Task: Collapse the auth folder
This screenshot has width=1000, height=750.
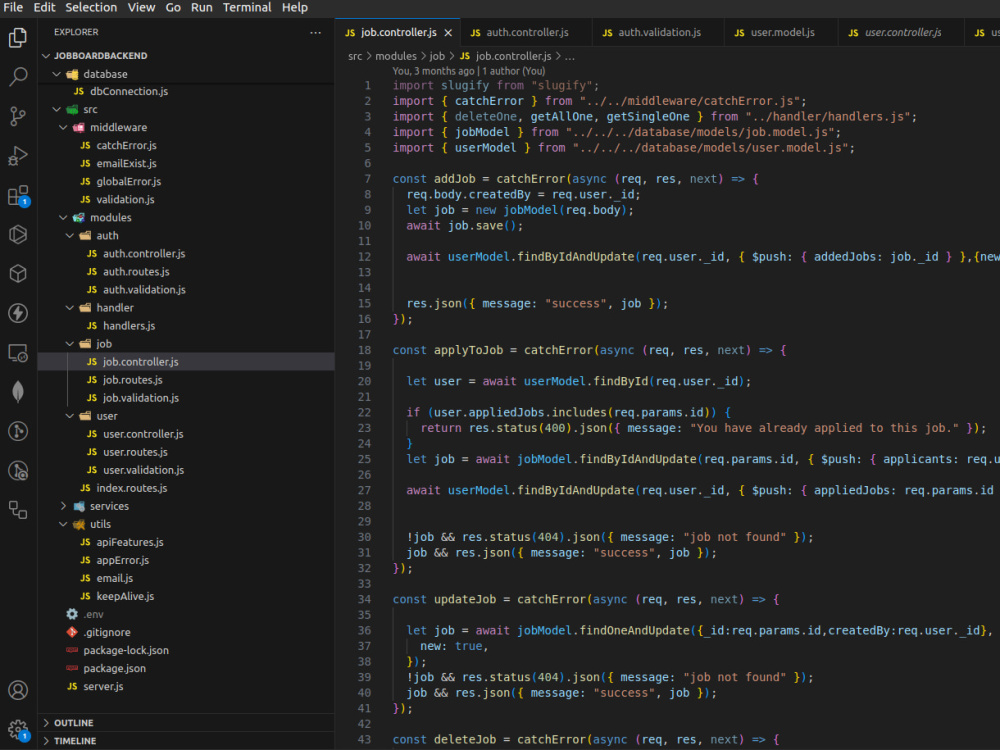Action: coord(70,236)
